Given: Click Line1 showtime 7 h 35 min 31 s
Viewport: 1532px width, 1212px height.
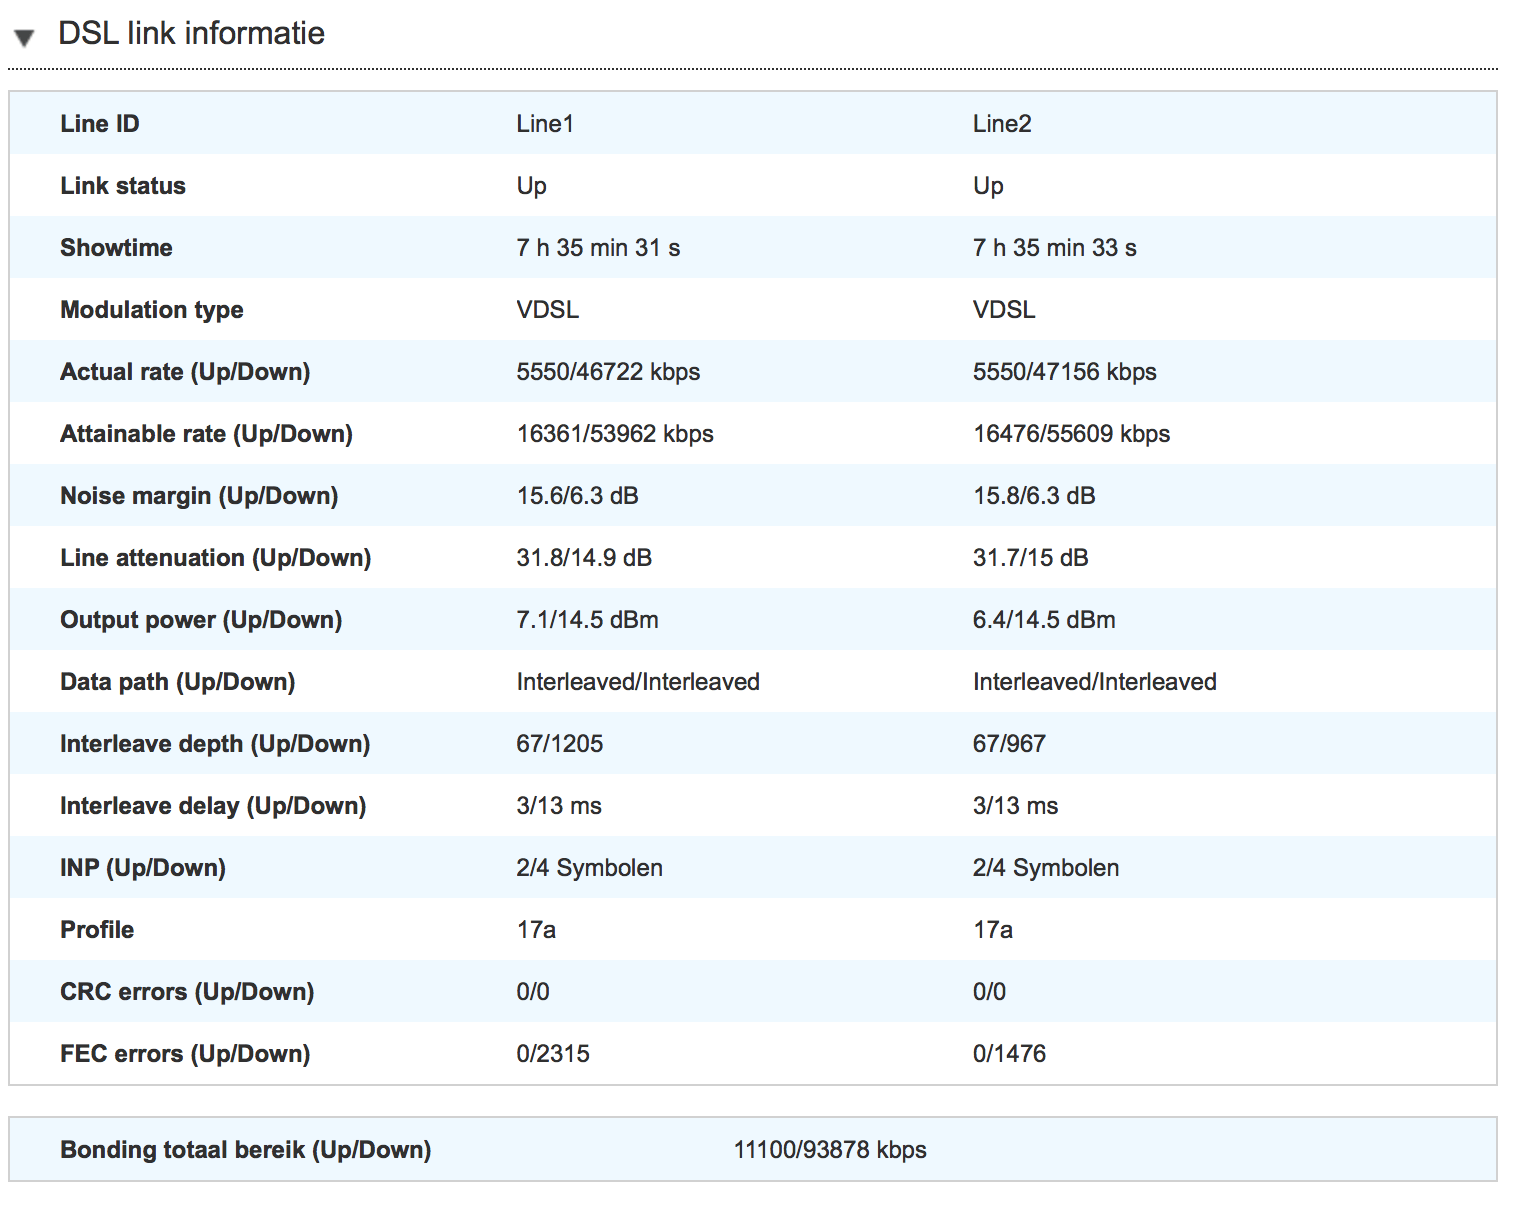Looking at the screenshot, I should (598, 248).
